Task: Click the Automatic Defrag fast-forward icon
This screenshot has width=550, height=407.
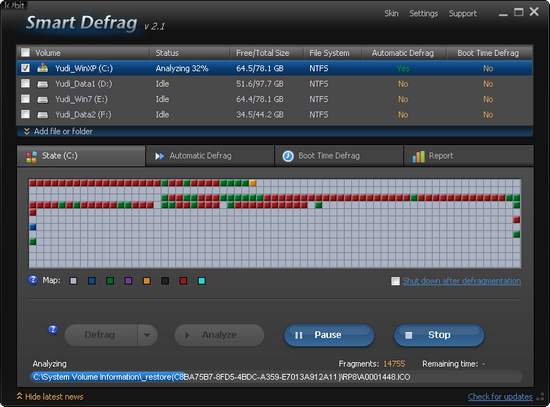Action: tap(160, 156)
